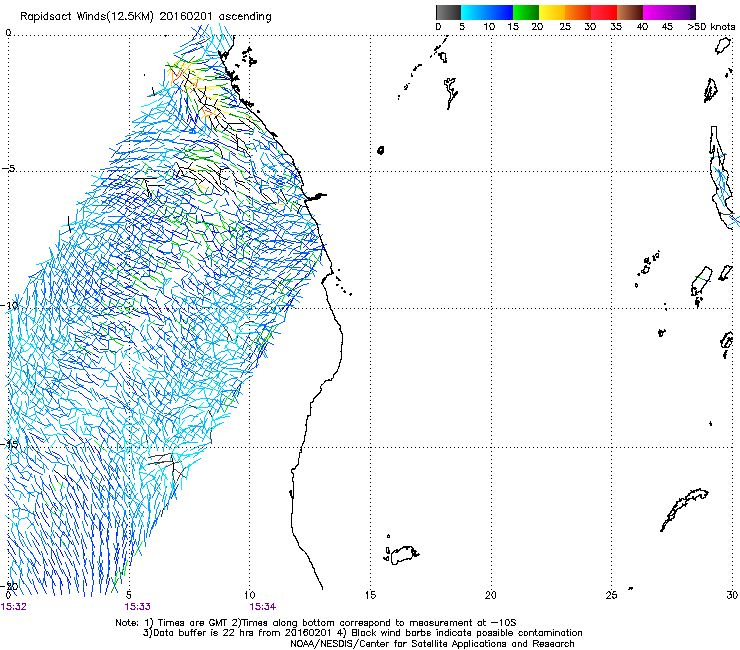The width and height of the screenshot is (740, 650).
Task: Select the orange 25–30 knots legend segment
Action: [x=578, y=12]
